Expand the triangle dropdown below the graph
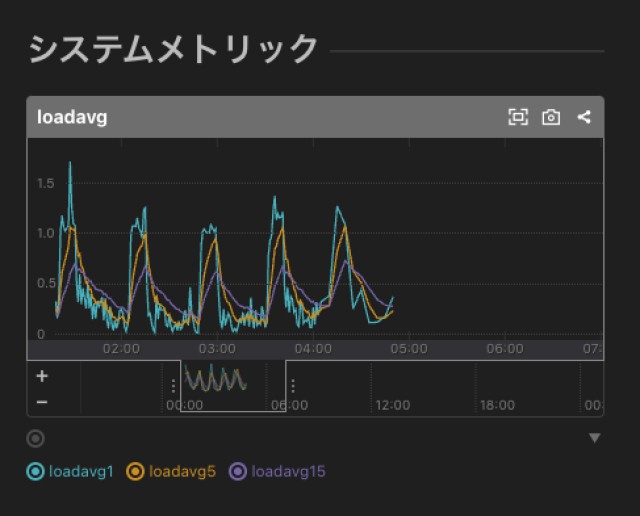The width and height of the screenshot is (640, 516). click(x=595, y=438)
